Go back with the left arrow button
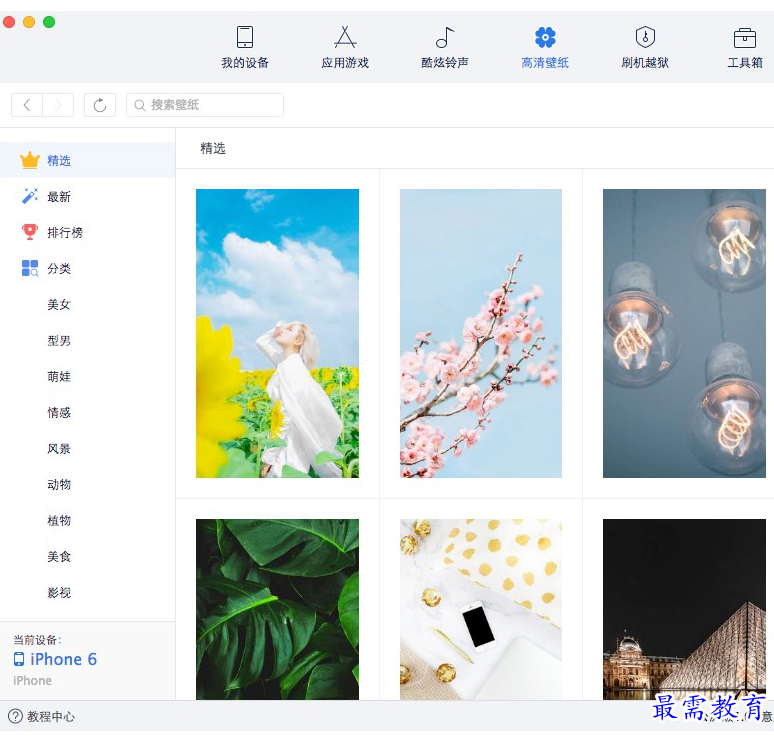The image size is (774, 739). tap(27, 105)
